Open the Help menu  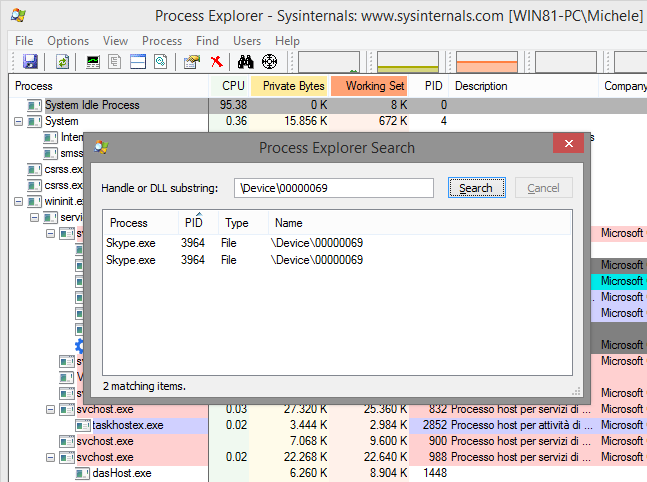pos(287,41)
